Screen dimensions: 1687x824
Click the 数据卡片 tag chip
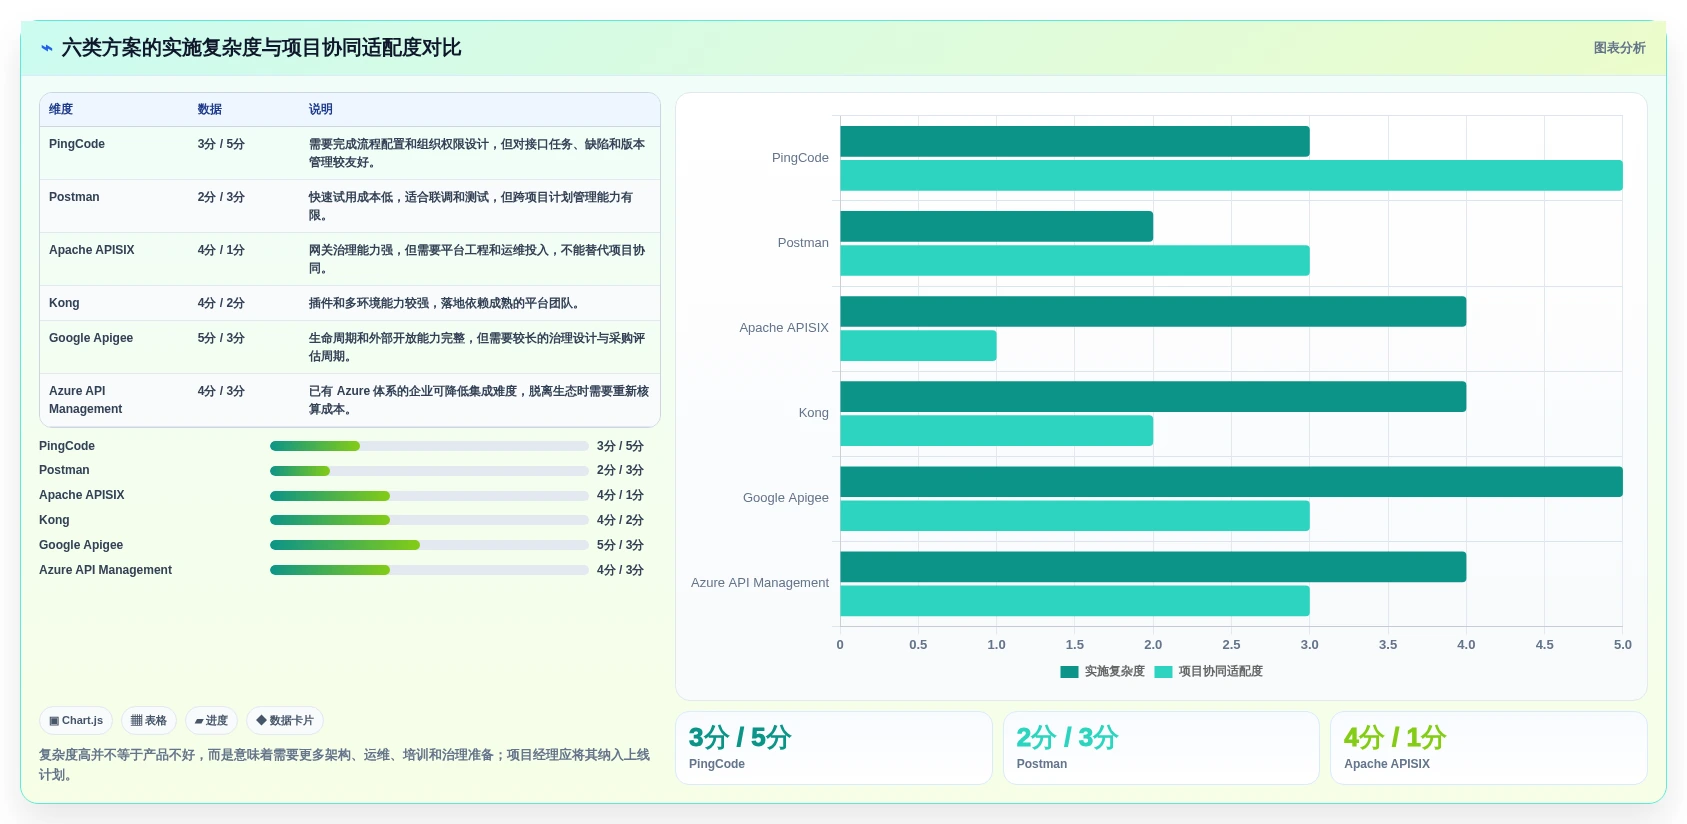point(285,720)
